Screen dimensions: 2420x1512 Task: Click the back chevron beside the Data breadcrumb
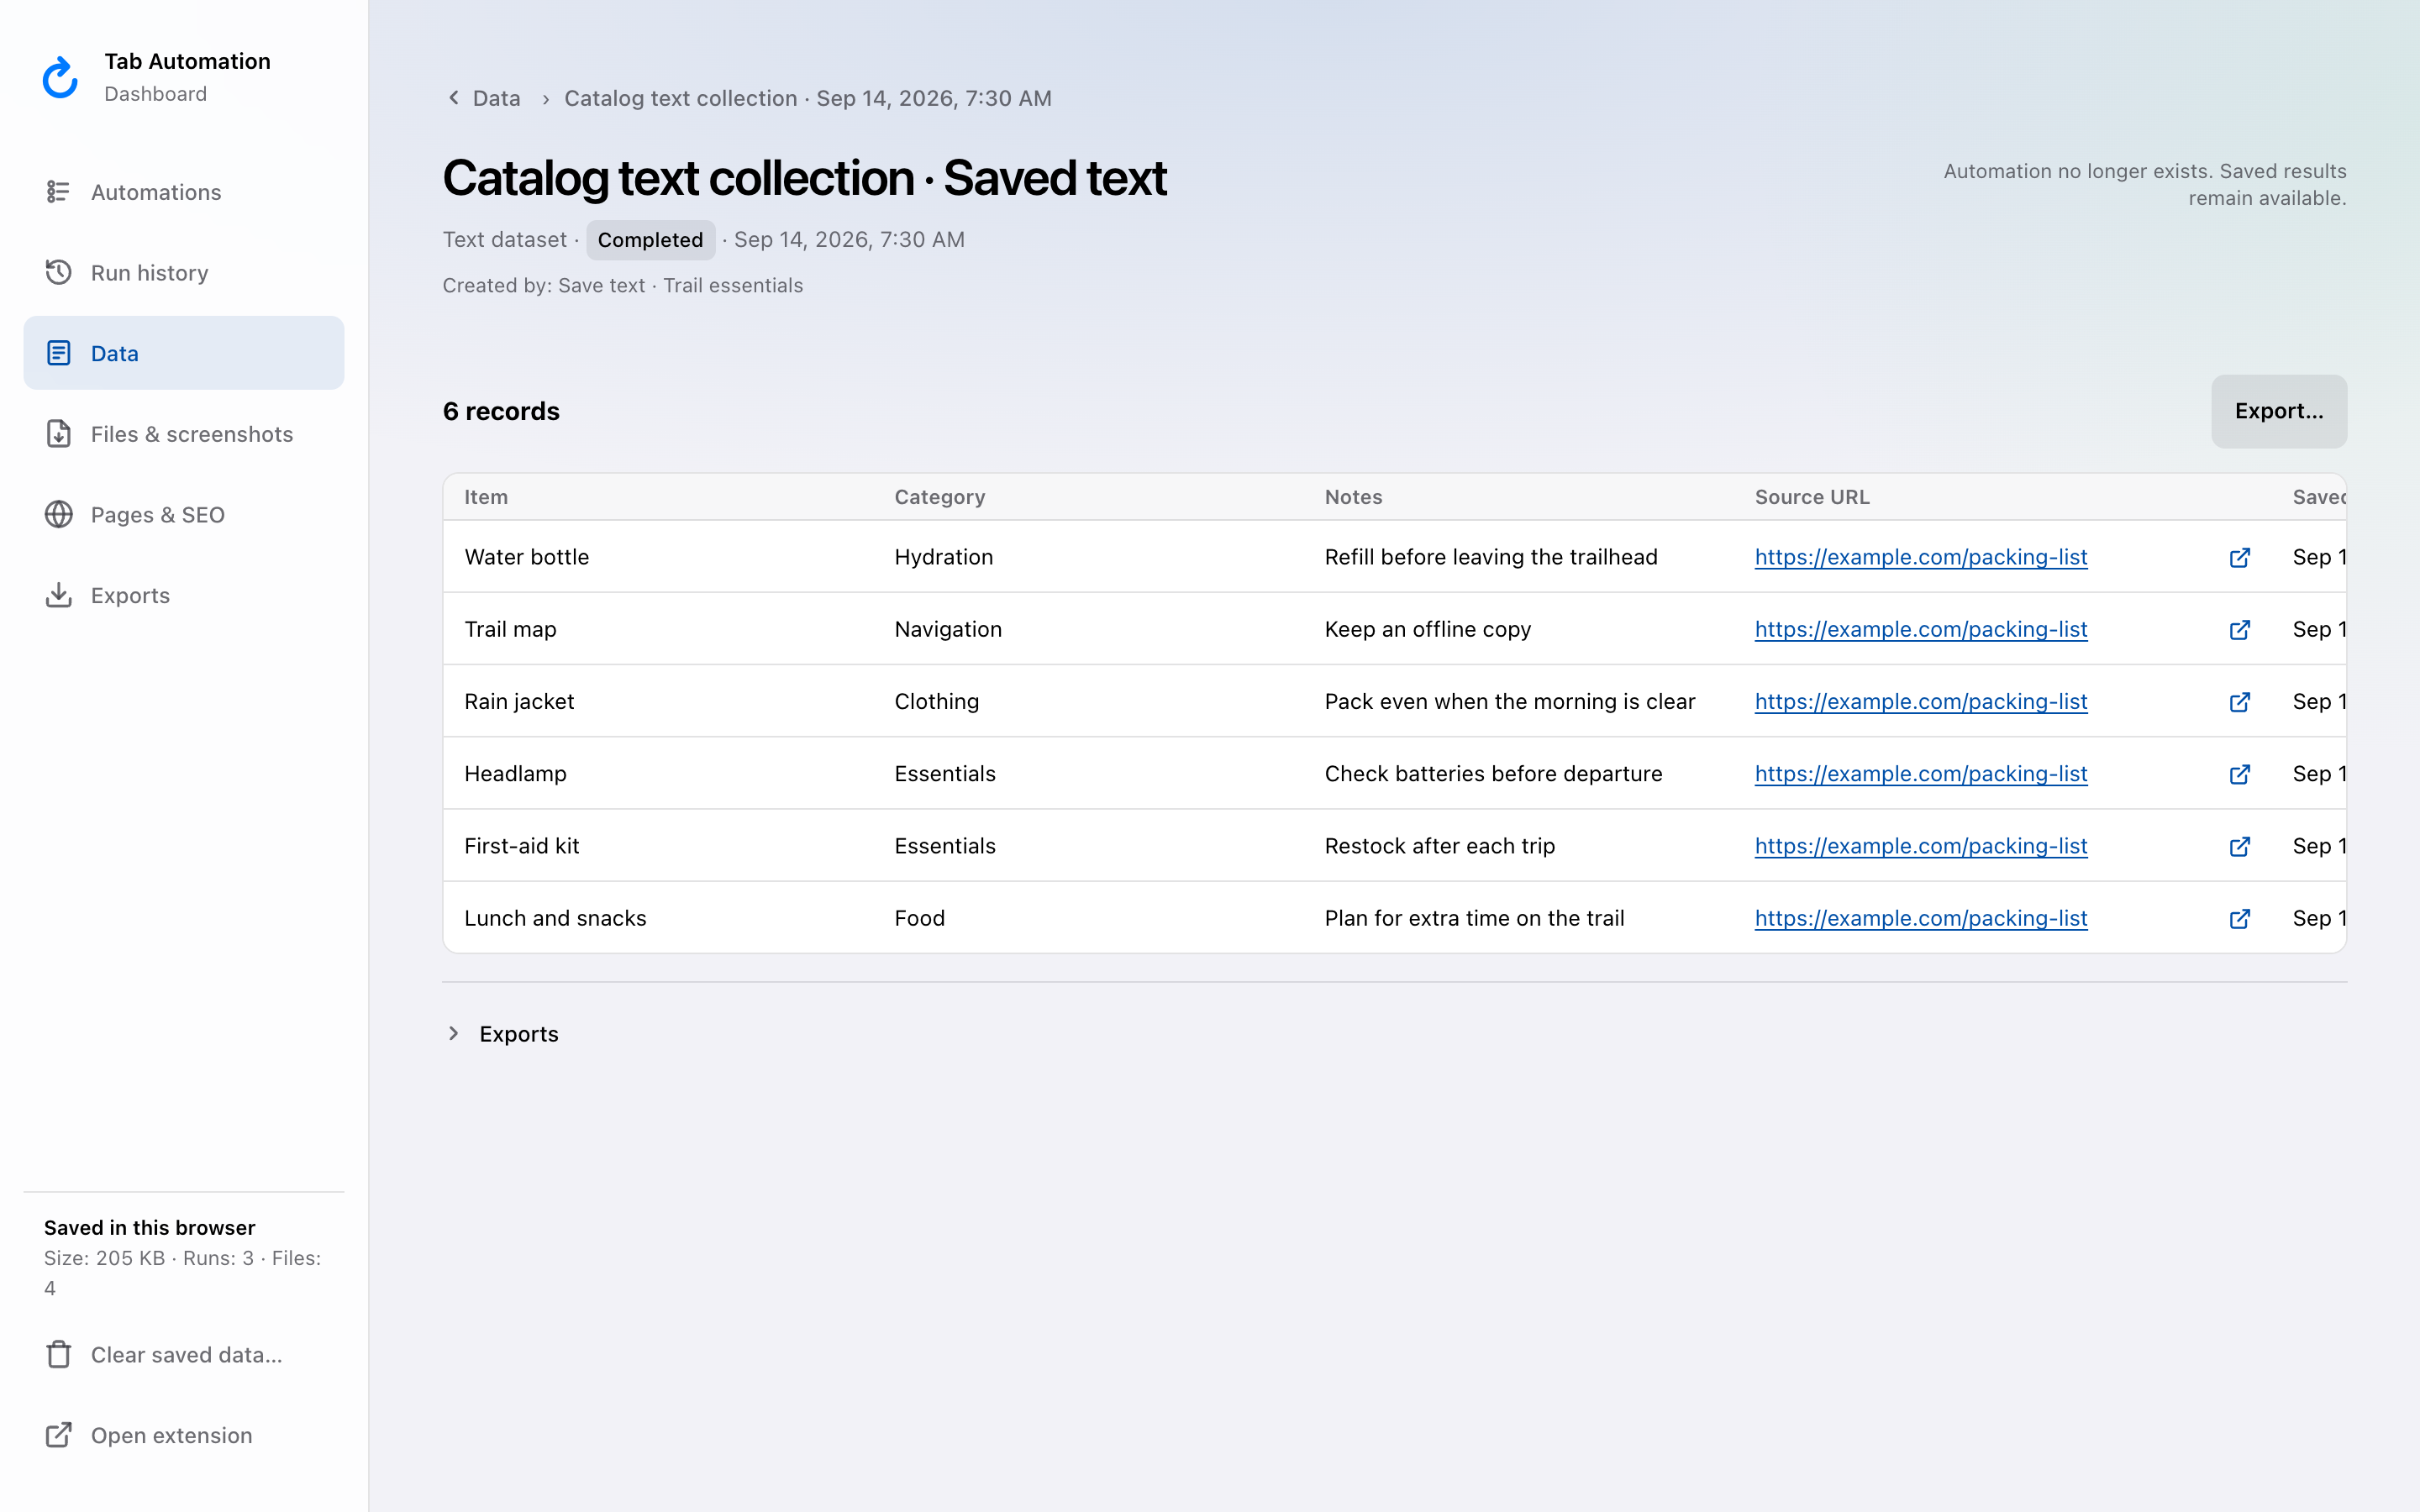(x=454, y=97)
